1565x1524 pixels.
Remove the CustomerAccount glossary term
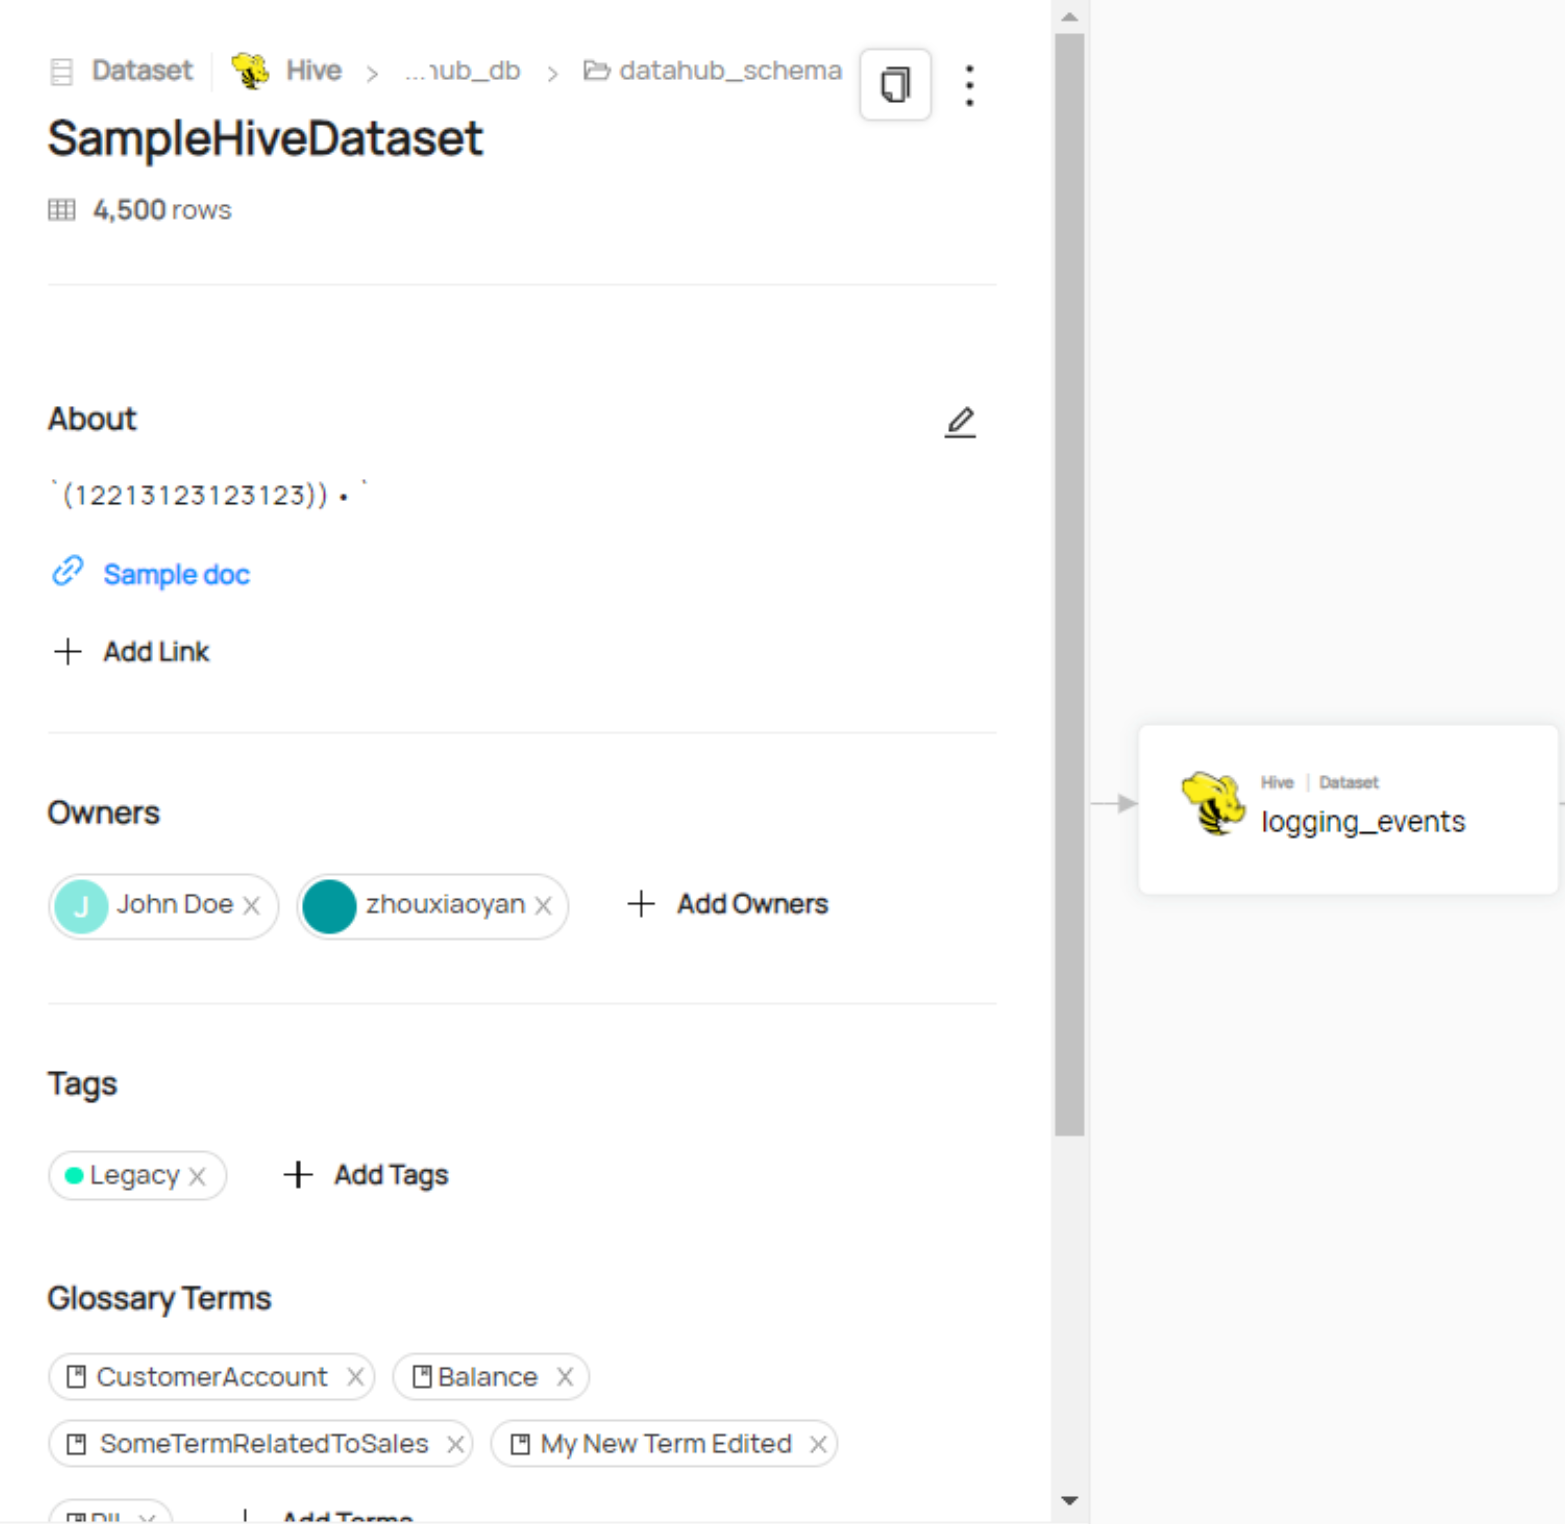point(355,1377)
